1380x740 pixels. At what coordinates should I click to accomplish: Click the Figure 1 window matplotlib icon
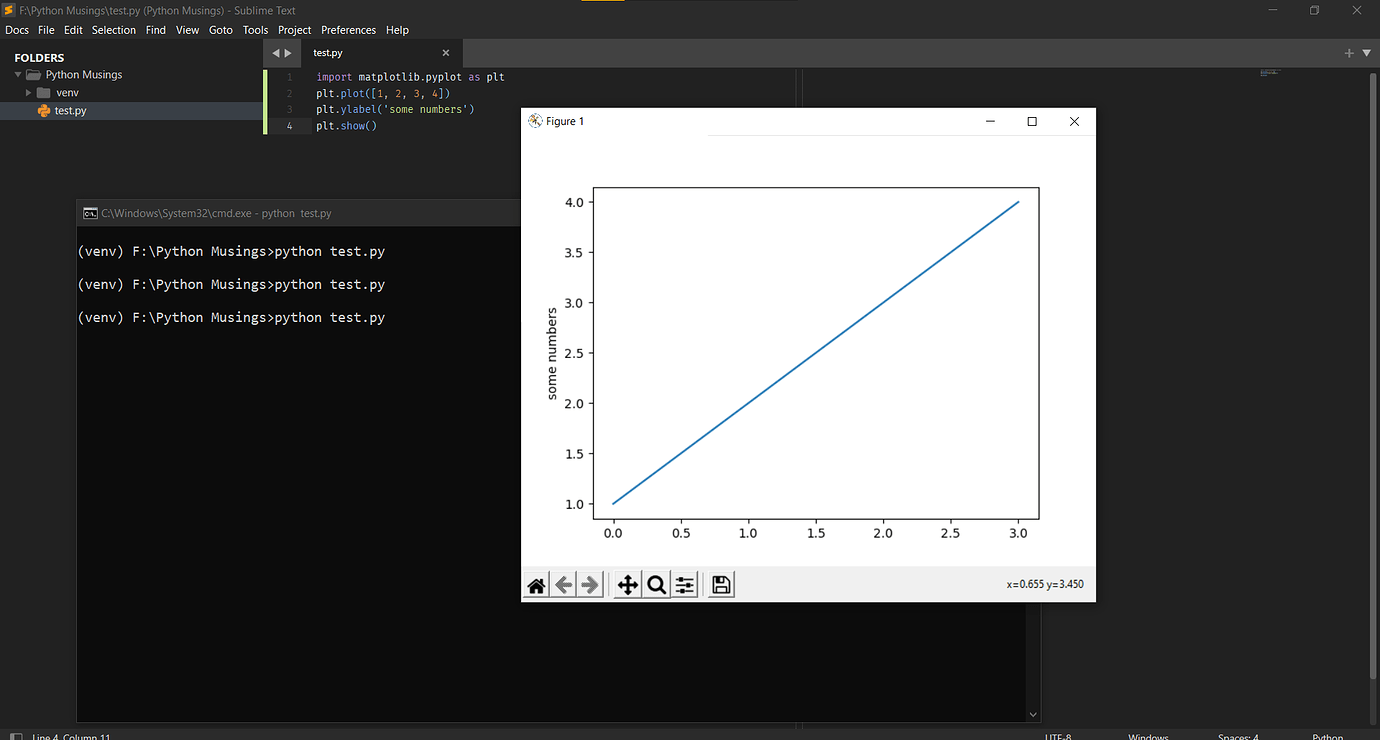pyautogui.click(x=534, y=121)
